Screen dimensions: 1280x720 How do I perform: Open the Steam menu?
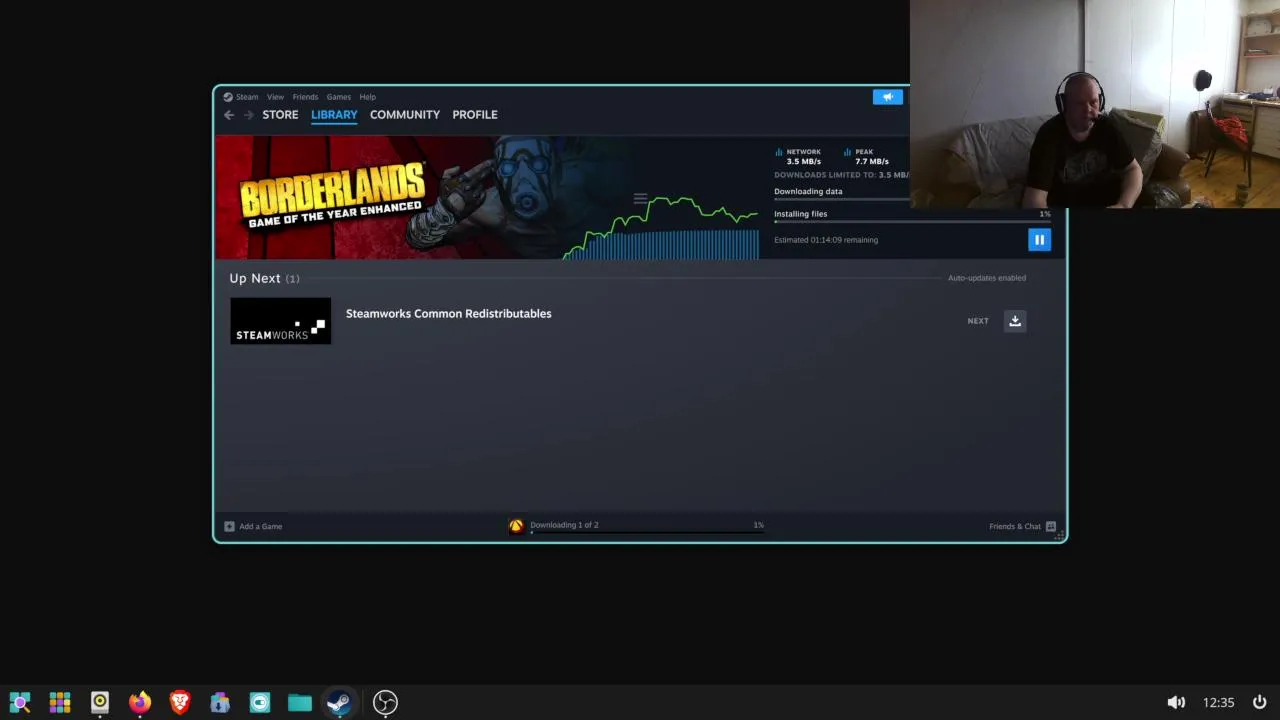(x=247, y=97)
